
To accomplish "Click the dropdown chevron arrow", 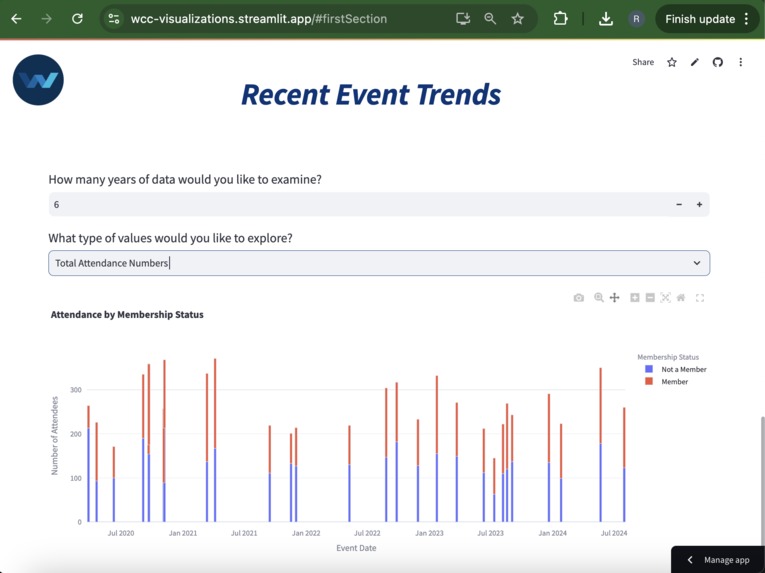I will (x=697, y=263).
